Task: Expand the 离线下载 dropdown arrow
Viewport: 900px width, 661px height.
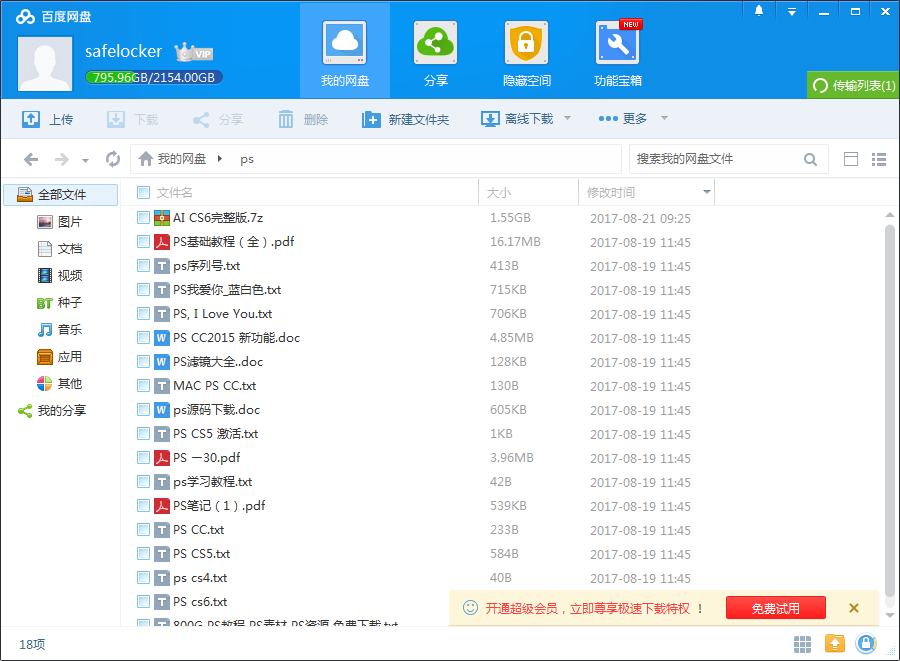Action: click(567, 118)
